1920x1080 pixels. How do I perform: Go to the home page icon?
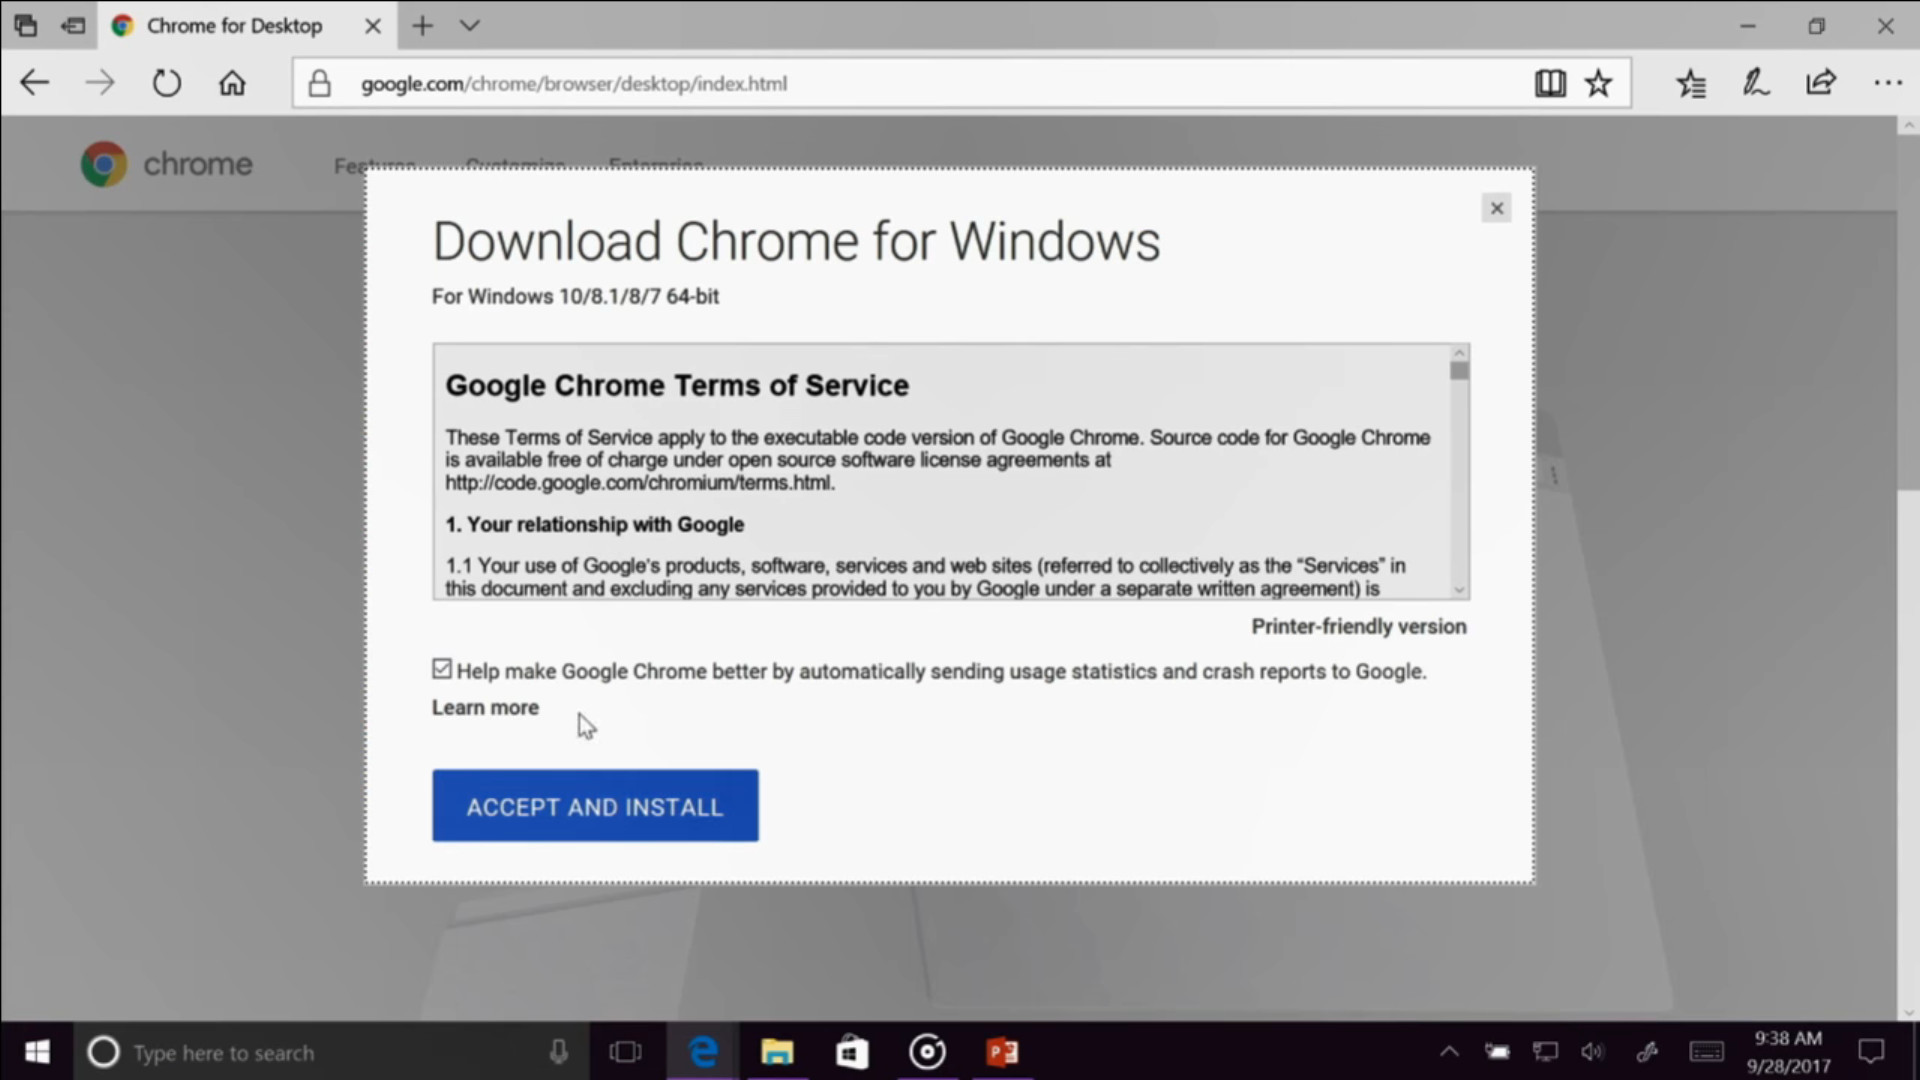pyautogui.click(x=232, y=83)
